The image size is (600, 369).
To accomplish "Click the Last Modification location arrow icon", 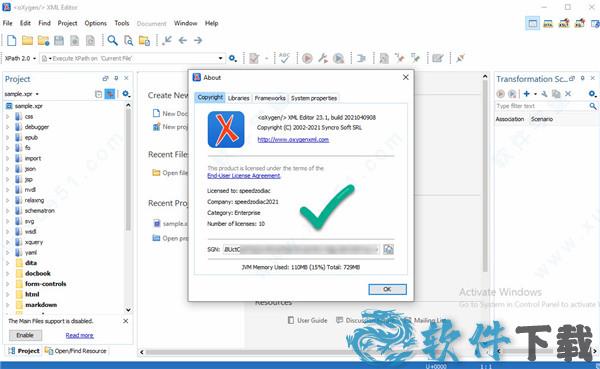I will click(x=167, y=40).
